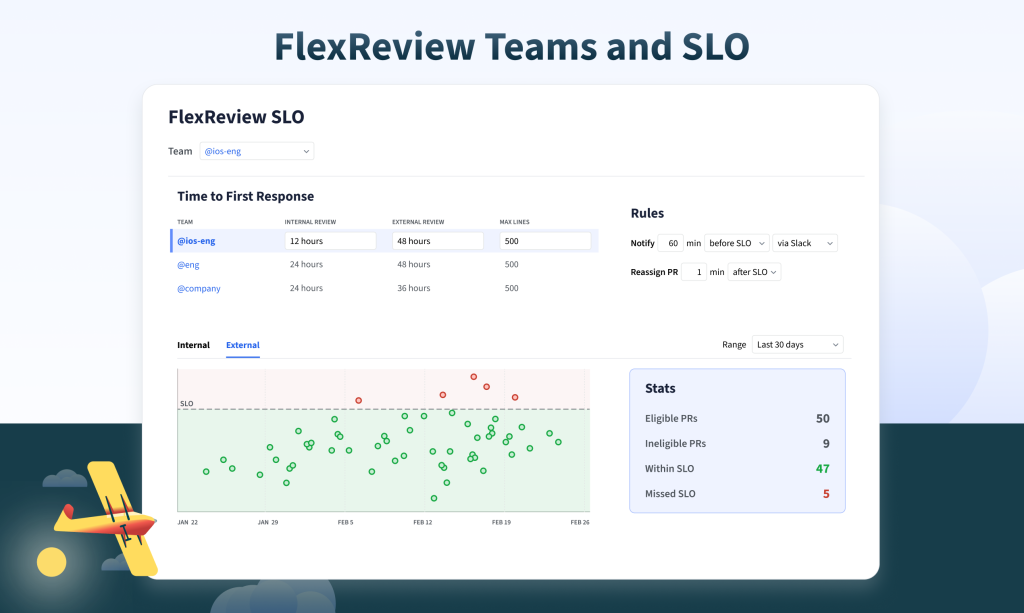Open the @eng team link
The image size is (1024, 613).
188,265
